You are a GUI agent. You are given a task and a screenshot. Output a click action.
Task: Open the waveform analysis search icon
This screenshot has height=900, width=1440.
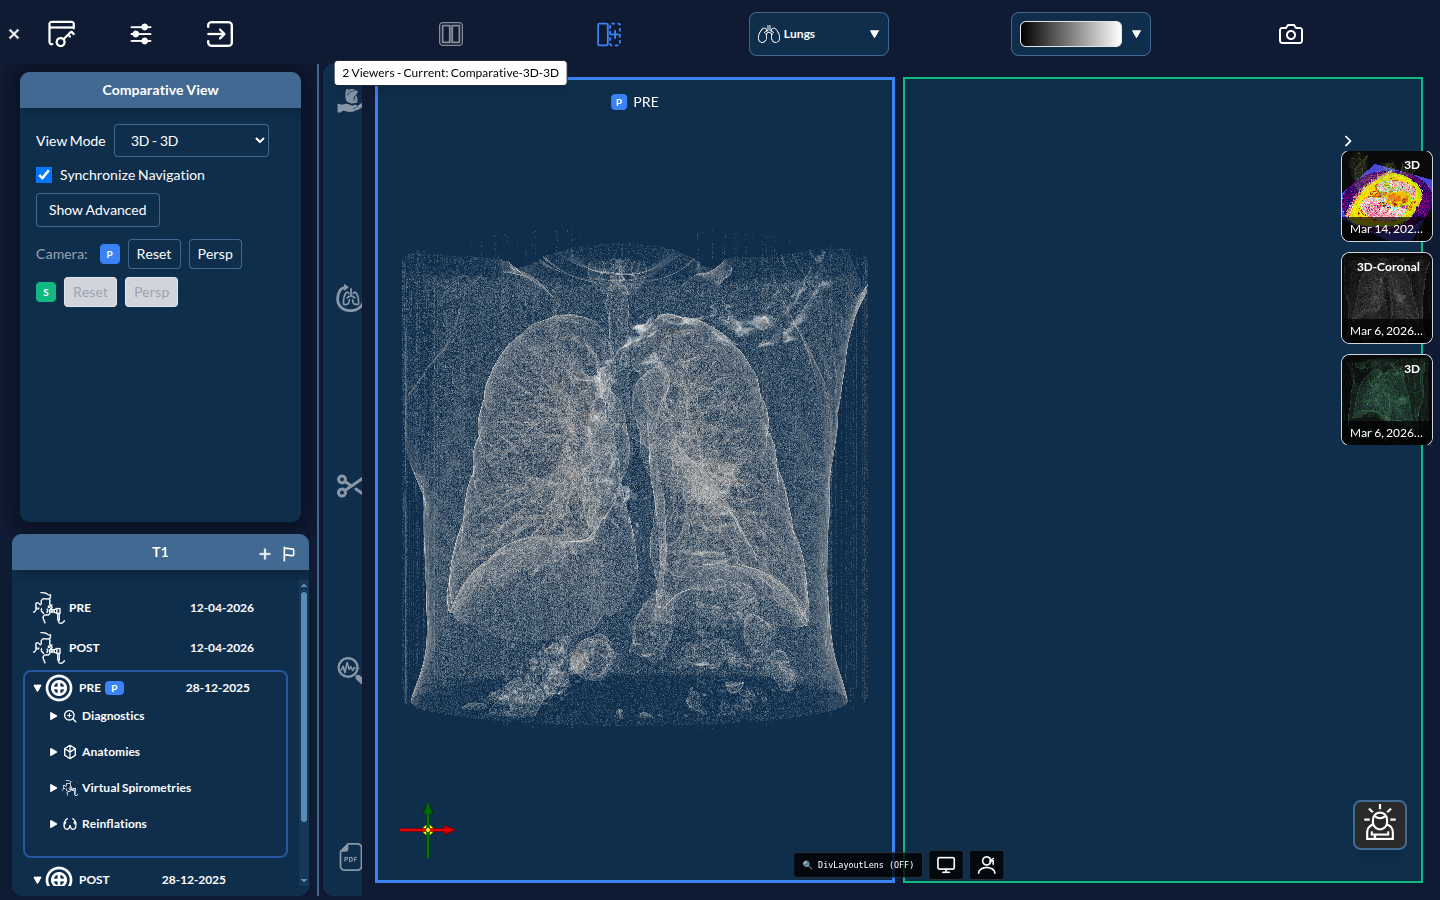point(349,669)
